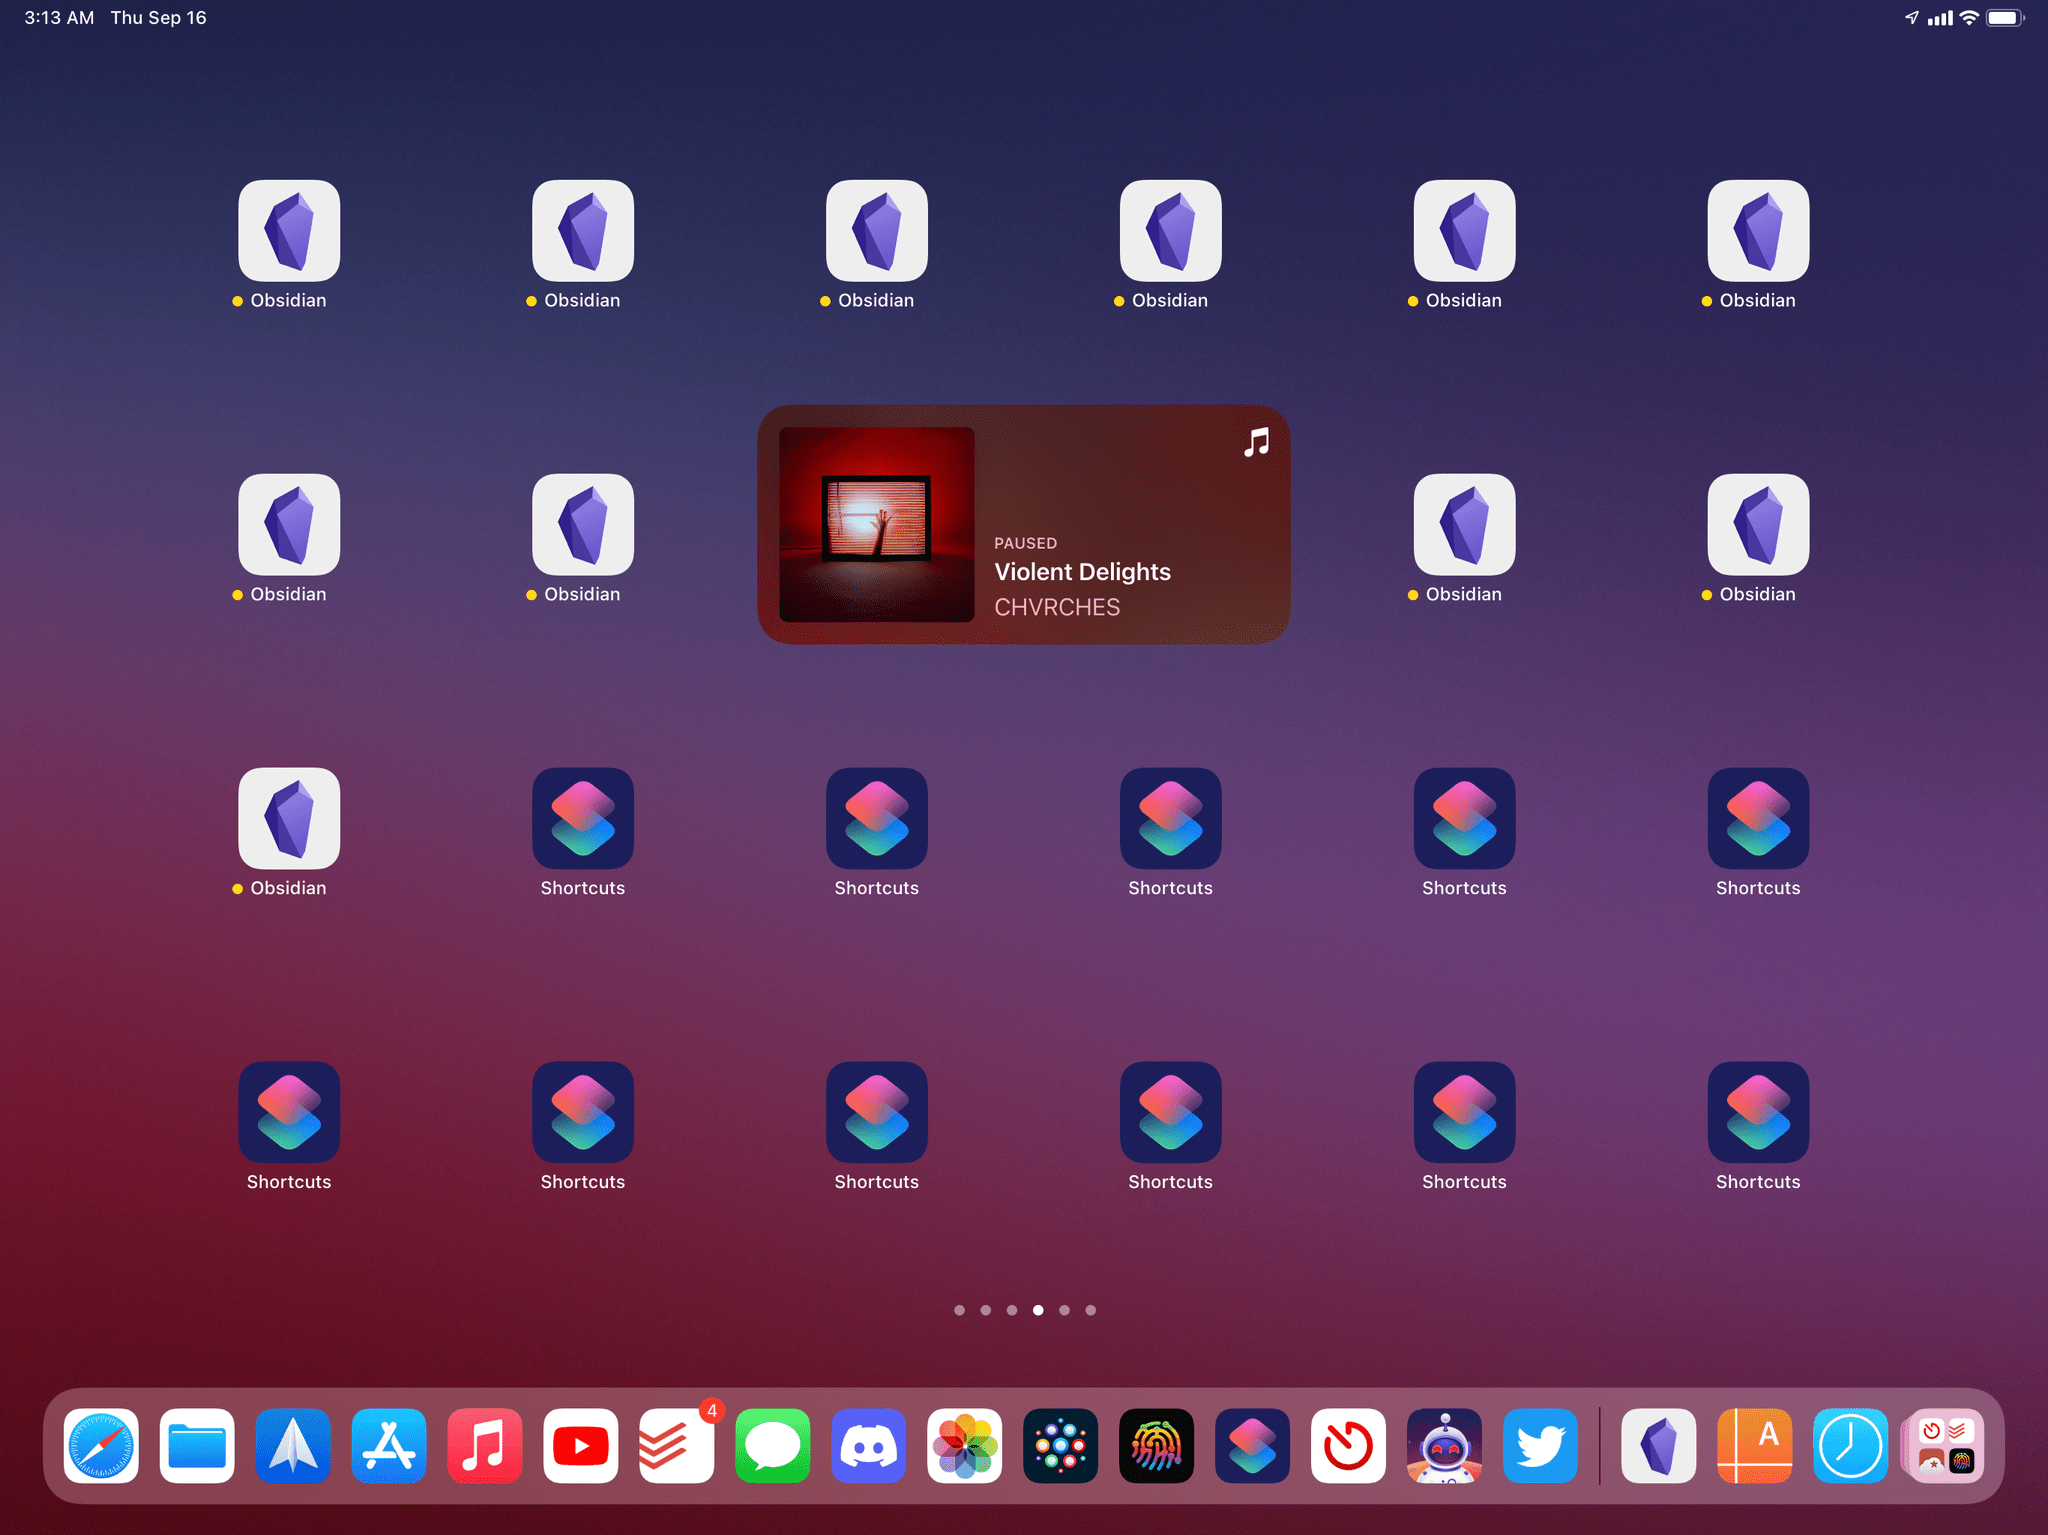Open Todoist with the 4 badge
The height and width of the screenshot is (1535, 2048).
coord(677,1445)
